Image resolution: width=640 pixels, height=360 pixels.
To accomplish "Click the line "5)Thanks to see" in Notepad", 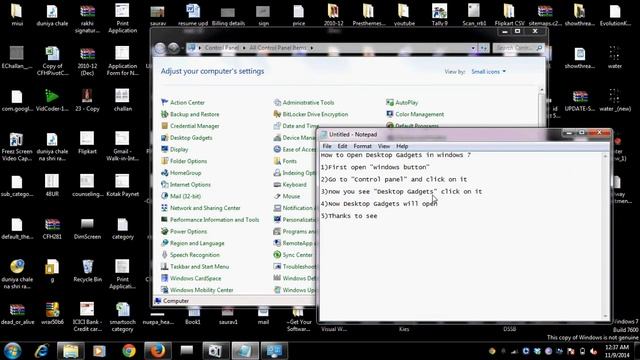I will [x=349, y=216].
